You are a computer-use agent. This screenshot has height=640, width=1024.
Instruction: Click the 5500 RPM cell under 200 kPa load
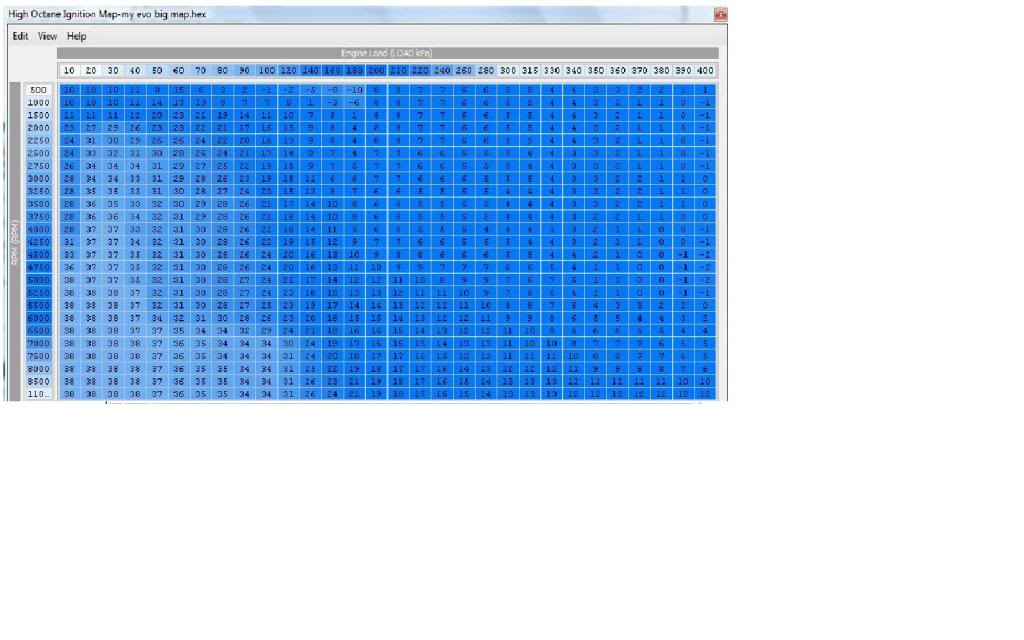(x=376, y=305)
